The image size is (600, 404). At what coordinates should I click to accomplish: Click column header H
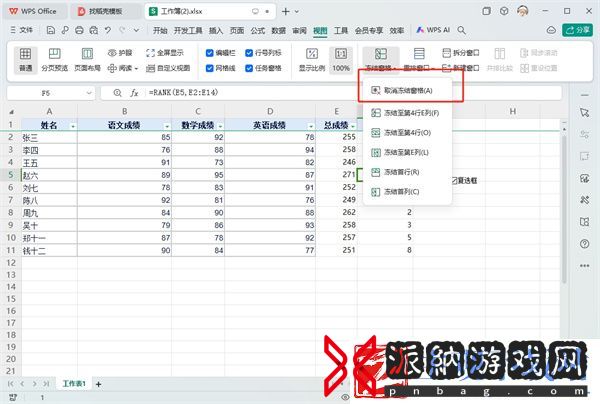coord(513,111)
